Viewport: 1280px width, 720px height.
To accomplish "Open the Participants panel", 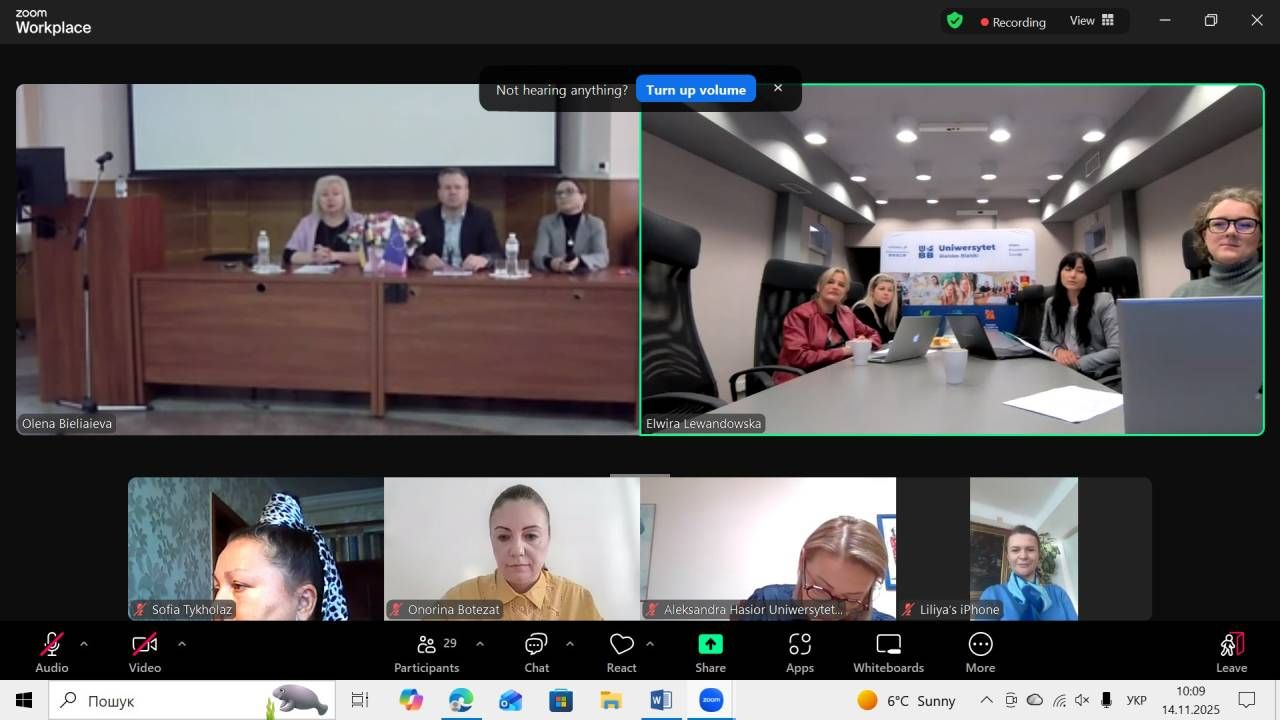I will [427, 652].
